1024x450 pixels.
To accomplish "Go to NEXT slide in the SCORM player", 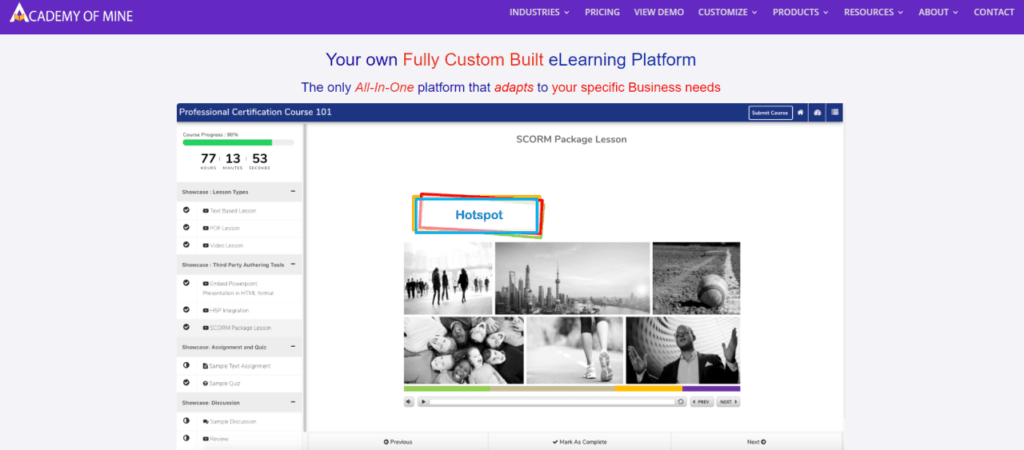I will pyautogui.click(x=728, y=402).
